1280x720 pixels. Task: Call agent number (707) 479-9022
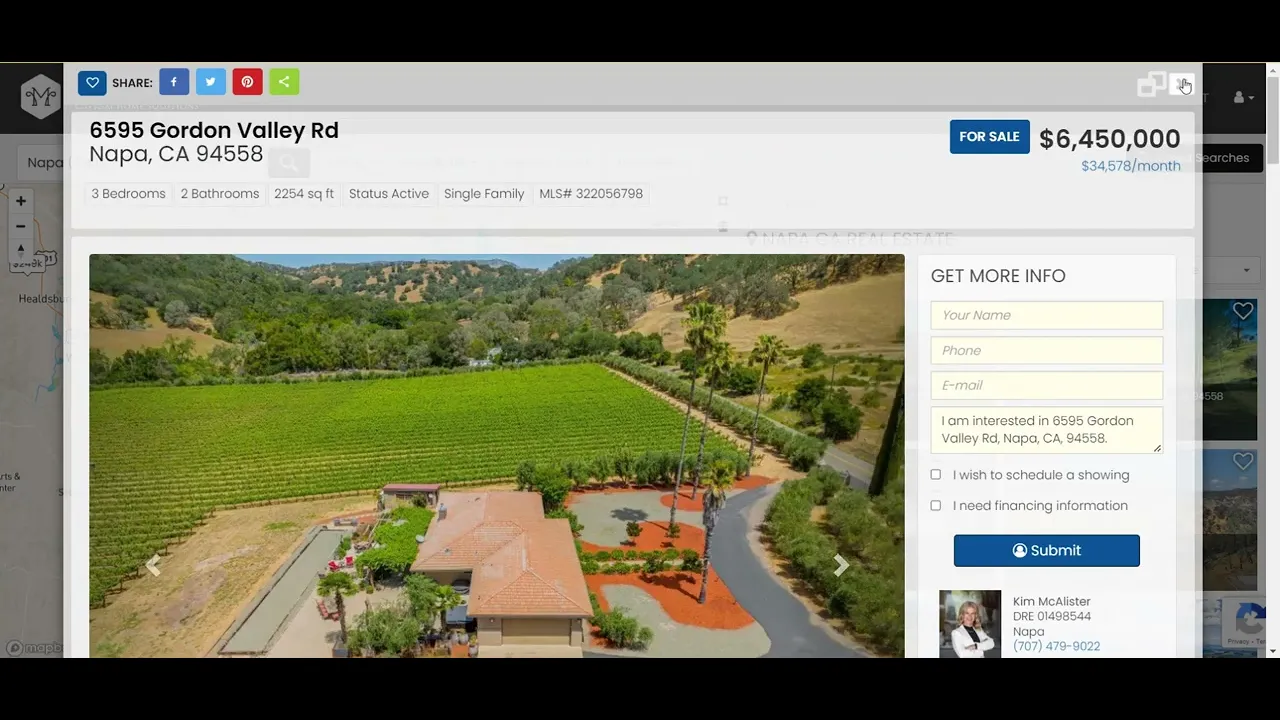pos(1056,647)
